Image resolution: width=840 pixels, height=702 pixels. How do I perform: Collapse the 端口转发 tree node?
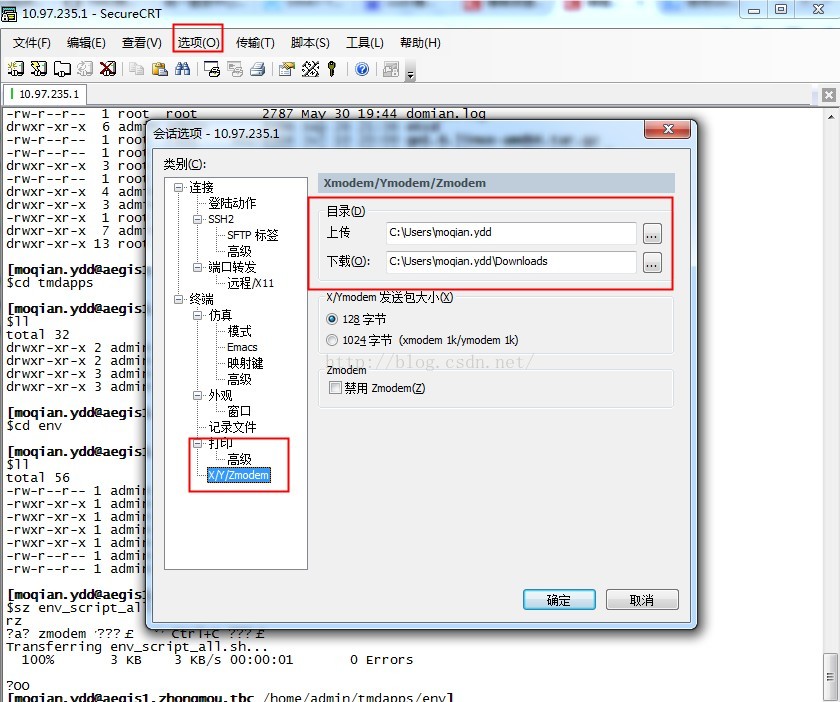click(x=197, y=267)
